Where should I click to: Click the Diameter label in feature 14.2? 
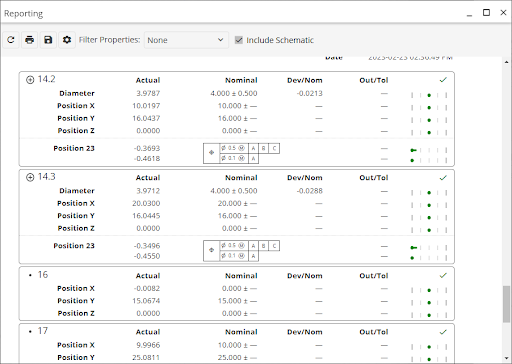(77, 93)
